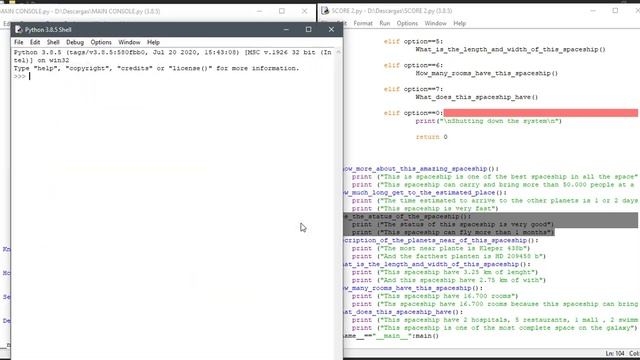This screenshot has width=640, height=360.
Task: Click the __main__ main() line at bottom
Action: click(391, 336)
